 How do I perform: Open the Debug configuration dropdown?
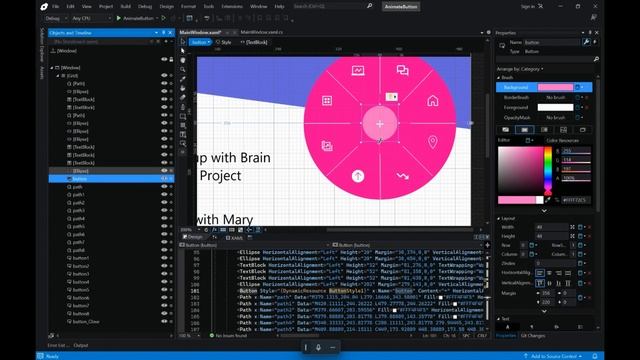point(56,18)
